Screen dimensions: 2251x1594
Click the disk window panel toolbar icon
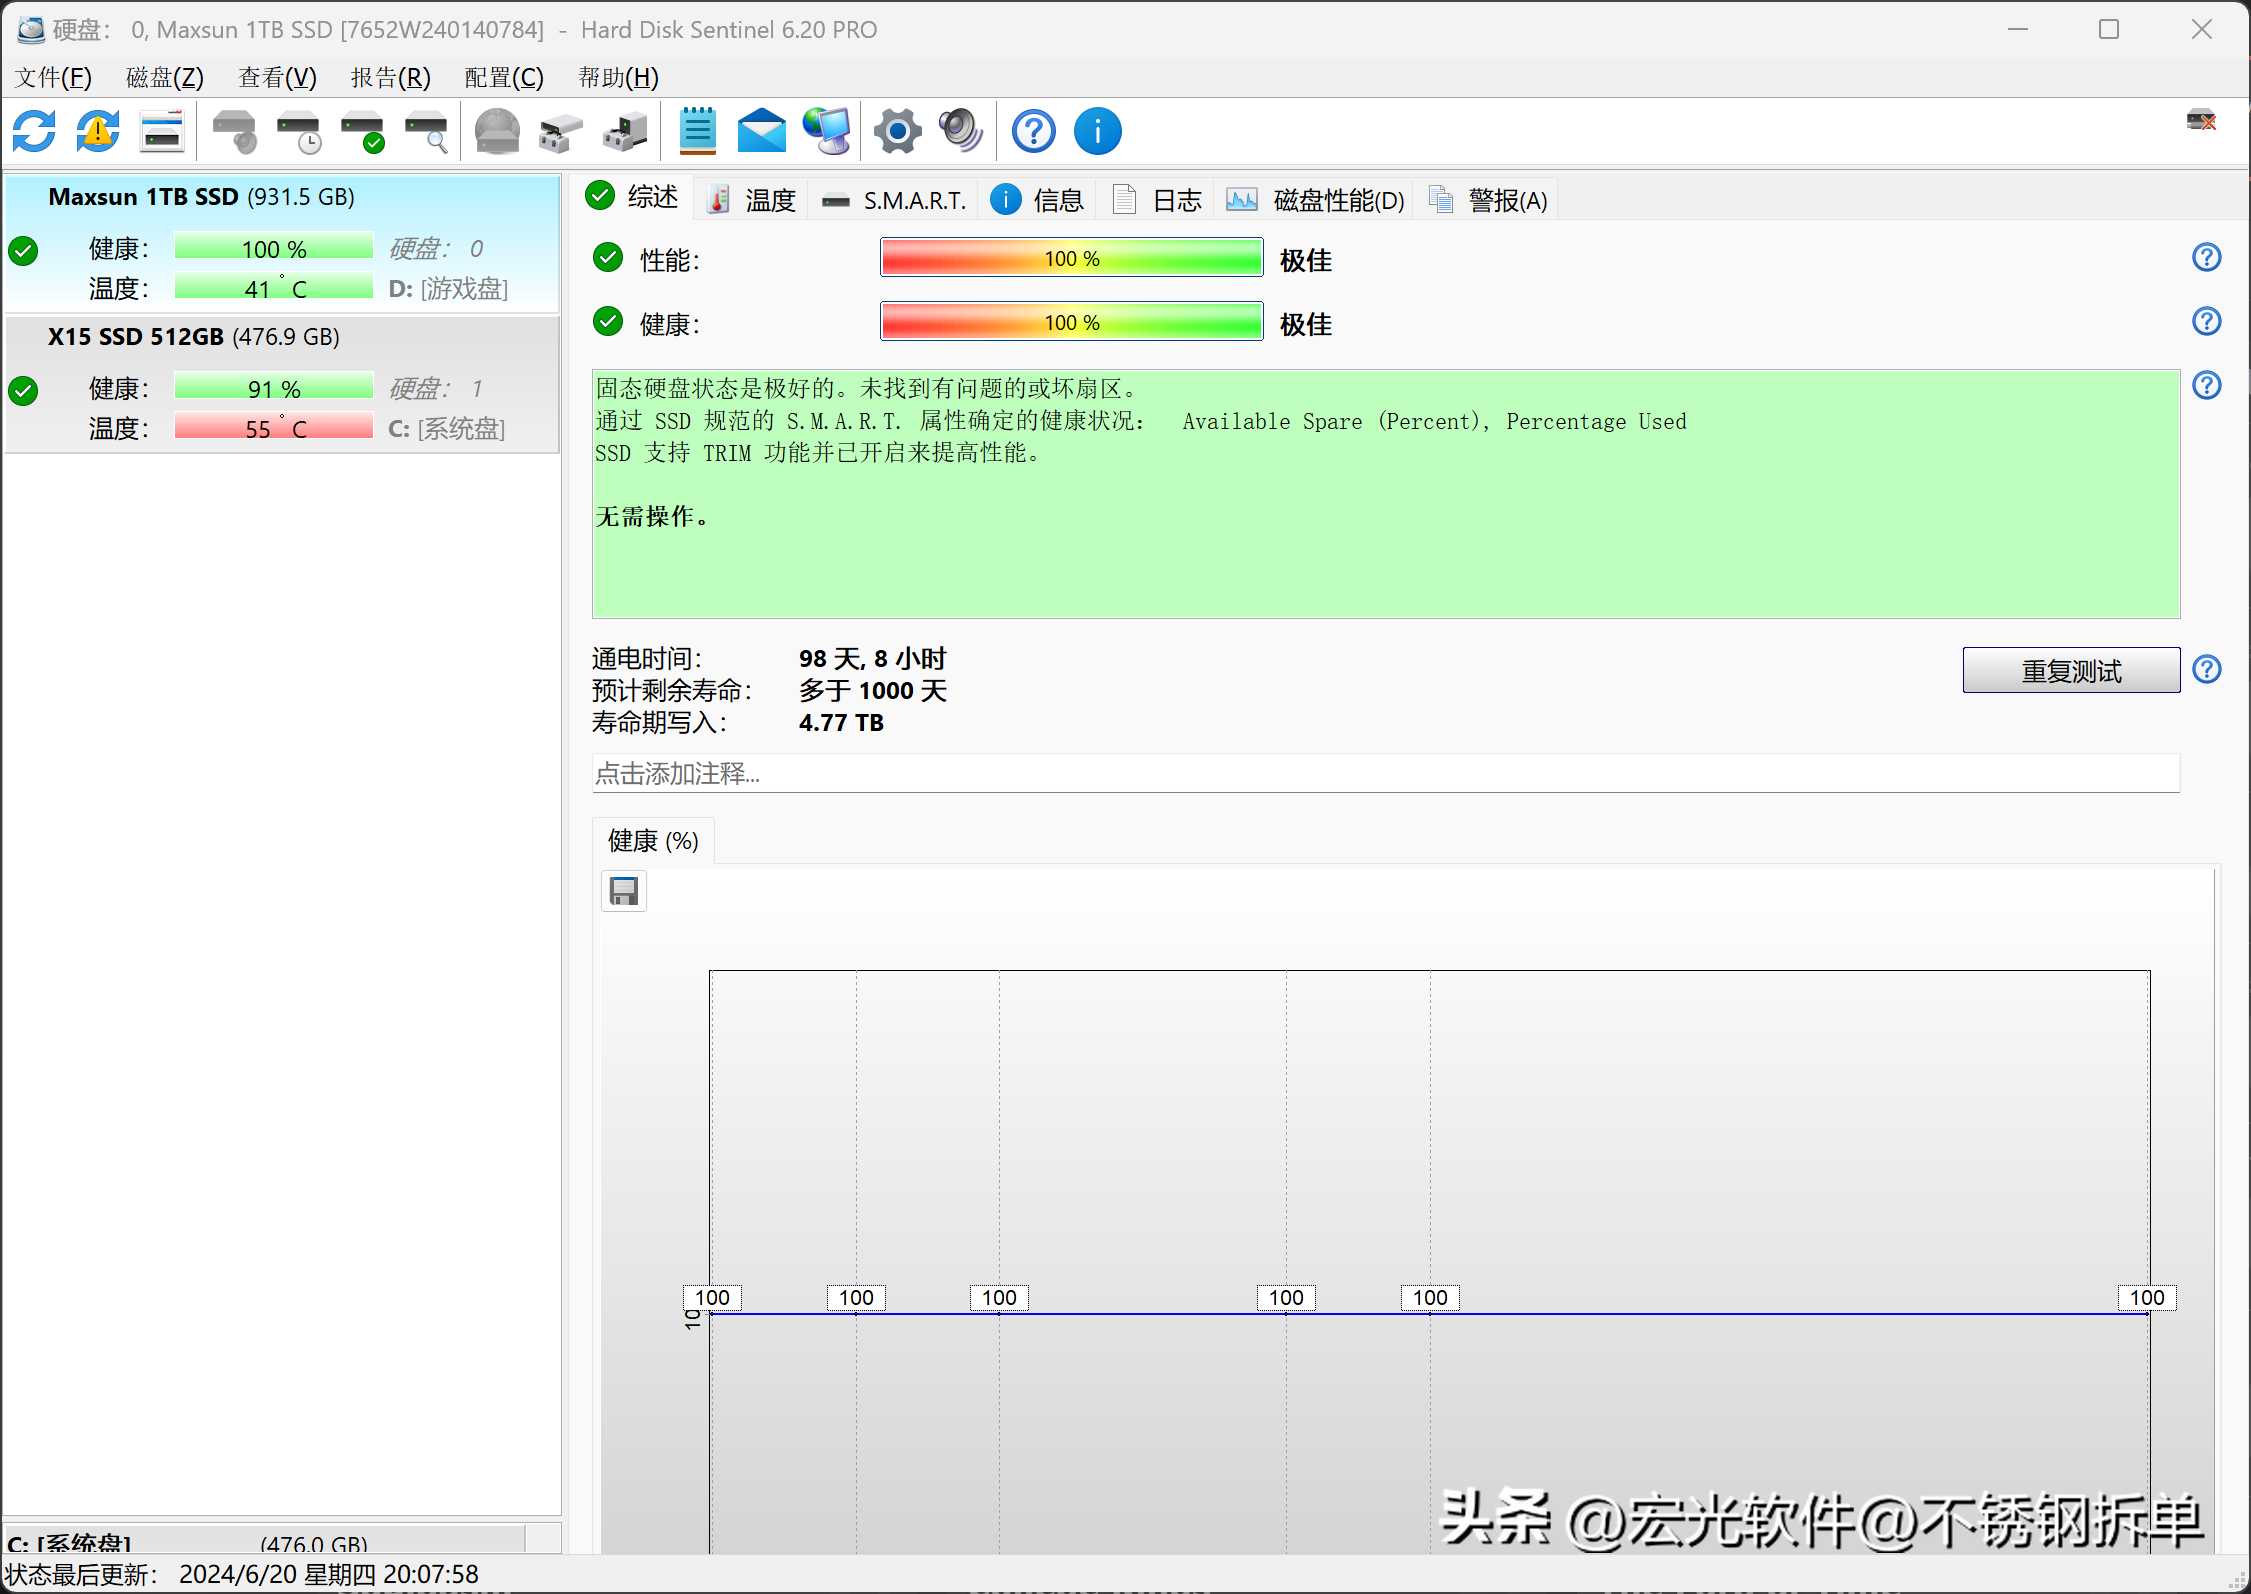point(162,131)
